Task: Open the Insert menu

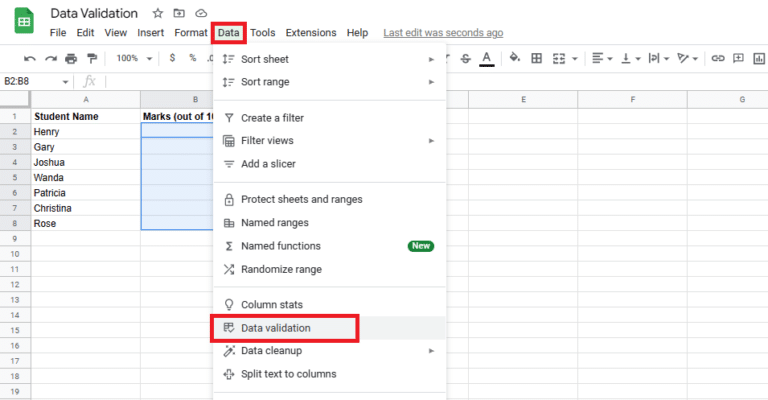Action: point(150,33)
